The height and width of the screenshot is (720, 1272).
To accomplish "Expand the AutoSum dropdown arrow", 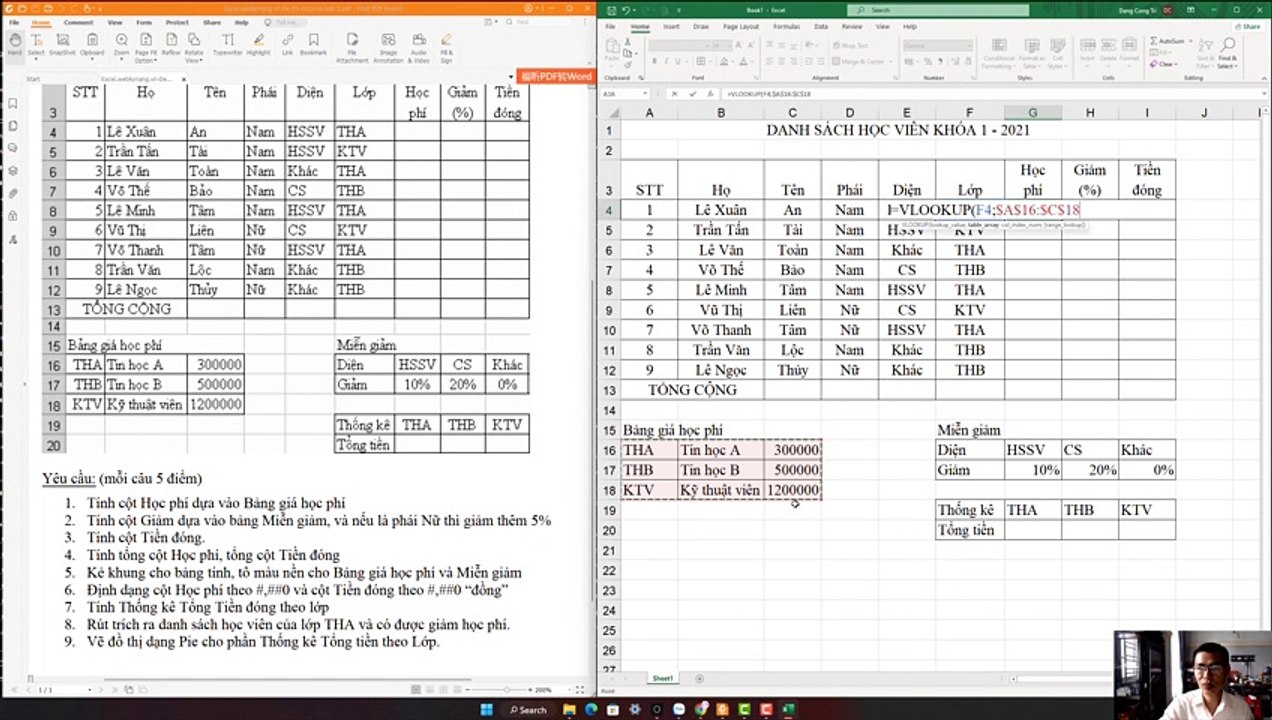I will pyautogui.click(x=1190, y=41).
